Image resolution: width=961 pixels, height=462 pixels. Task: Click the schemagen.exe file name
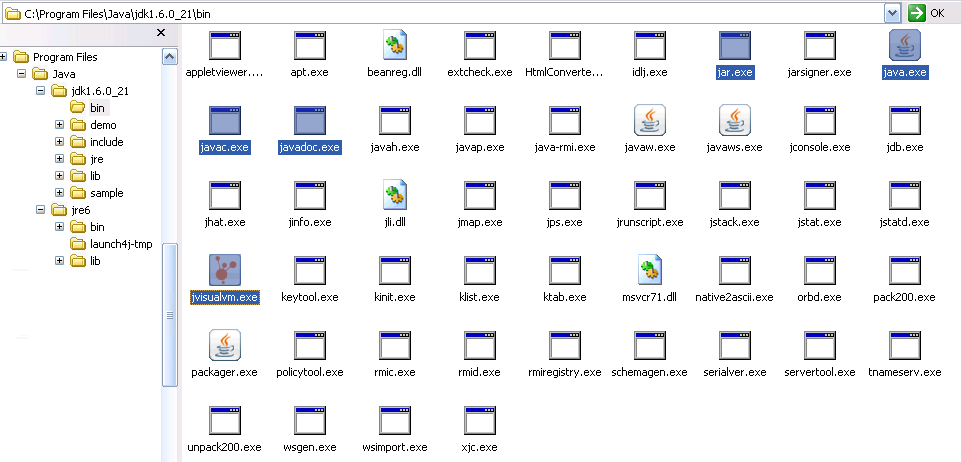pos(650,372)
